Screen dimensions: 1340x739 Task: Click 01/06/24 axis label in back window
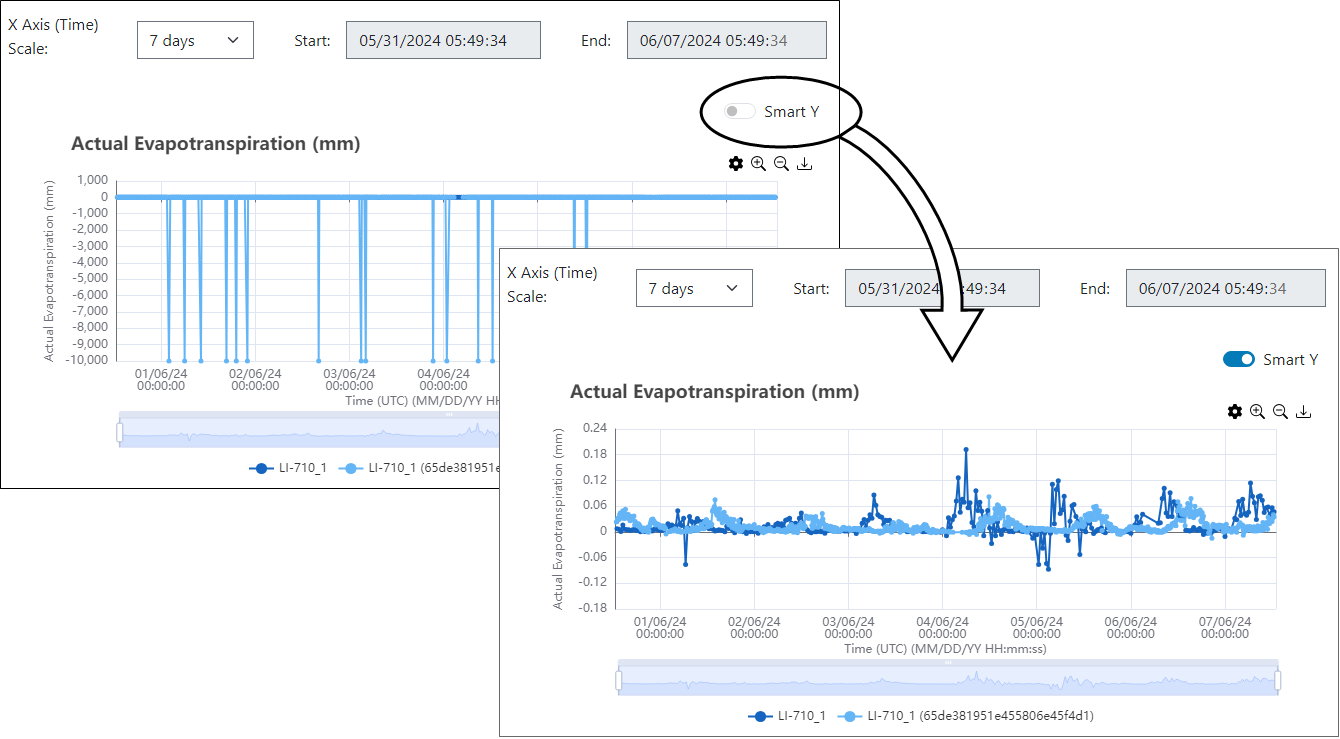click(x=160, y=380)
